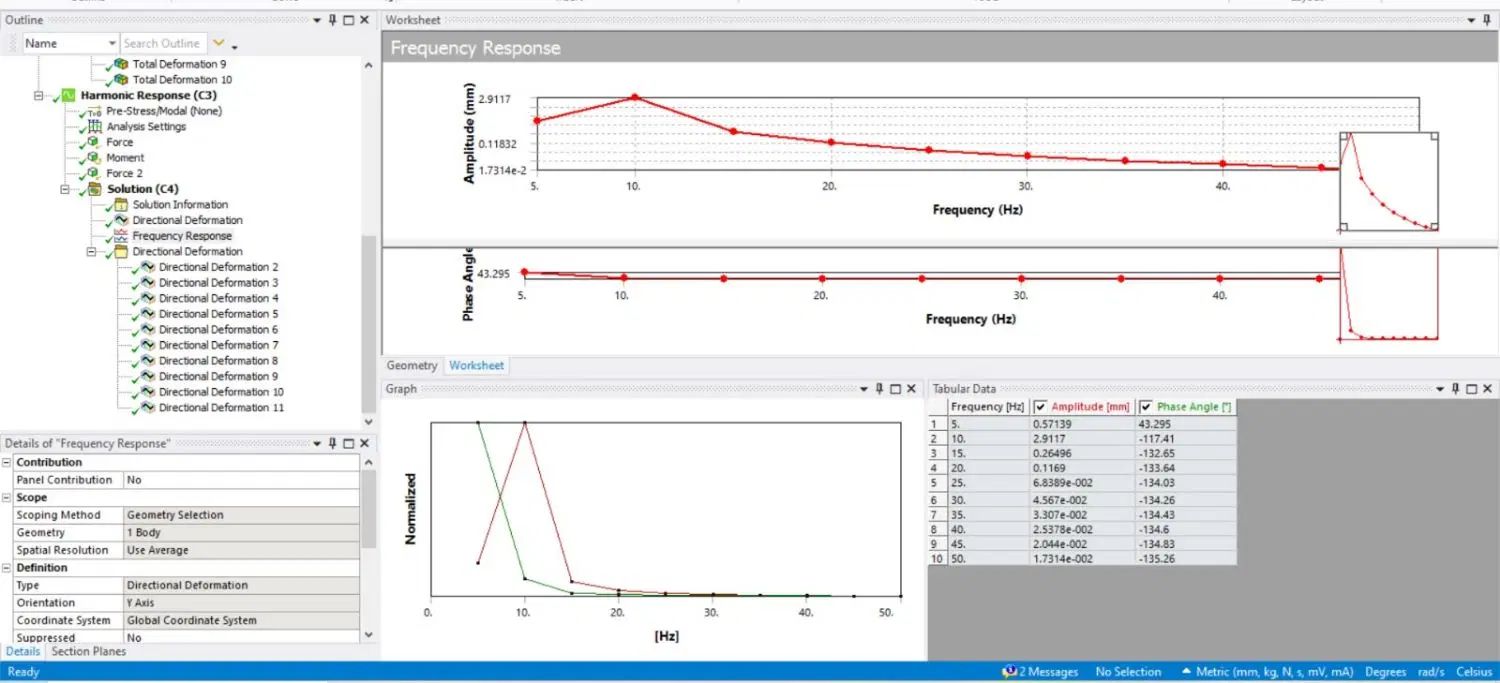This screenshot has width=1500, height=683.
Task: Collapse the Harmonic Response (C3) branch
Action: pyautogui.click(x=40, y=95)
